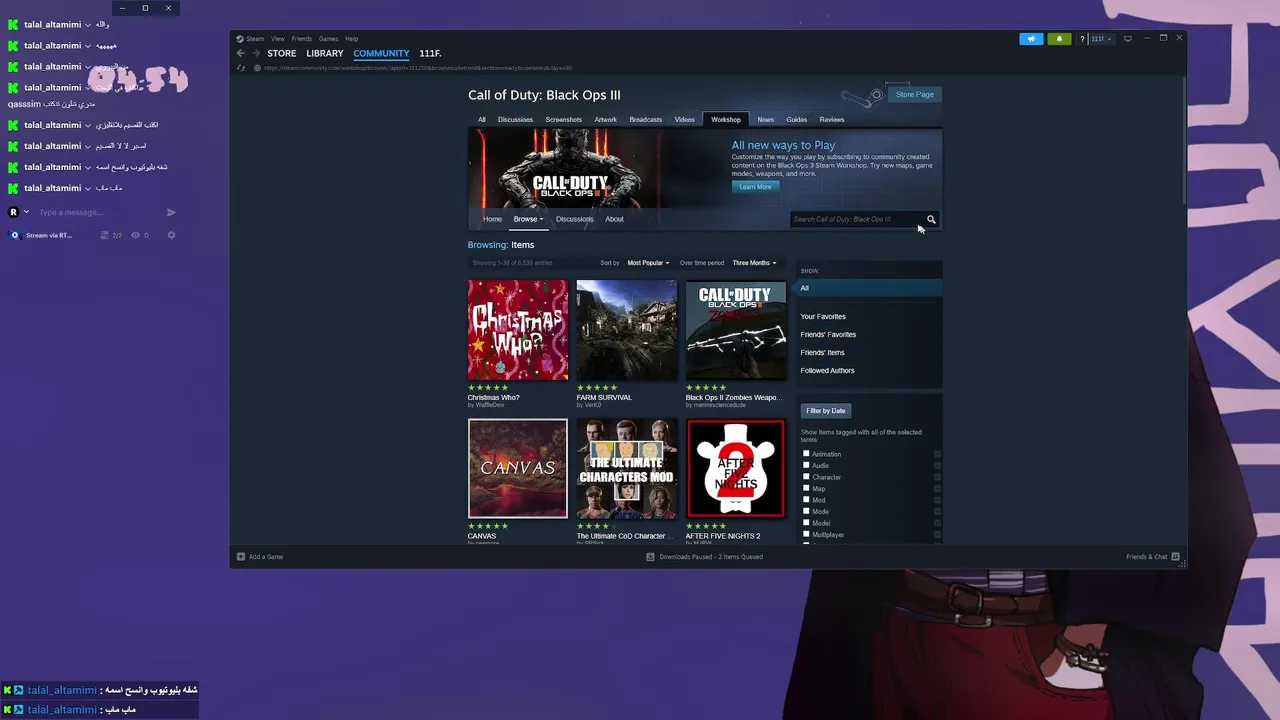Viewport: 1280px width, 720px height.
Task: Check the Mod tag checkbox
Action: pyautogui.click(x=806, y=500)
